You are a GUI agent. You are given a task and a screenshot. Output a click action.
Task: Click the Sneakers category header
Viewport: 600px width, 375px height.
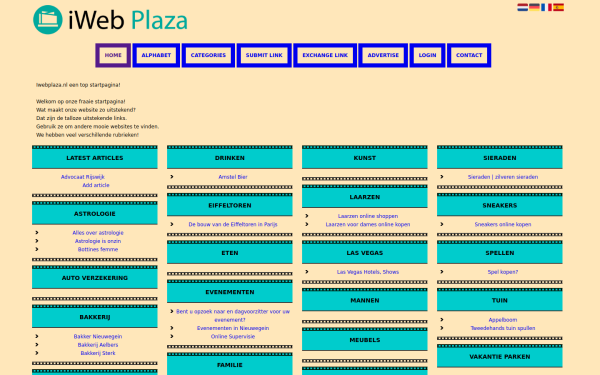coord(500,205)
